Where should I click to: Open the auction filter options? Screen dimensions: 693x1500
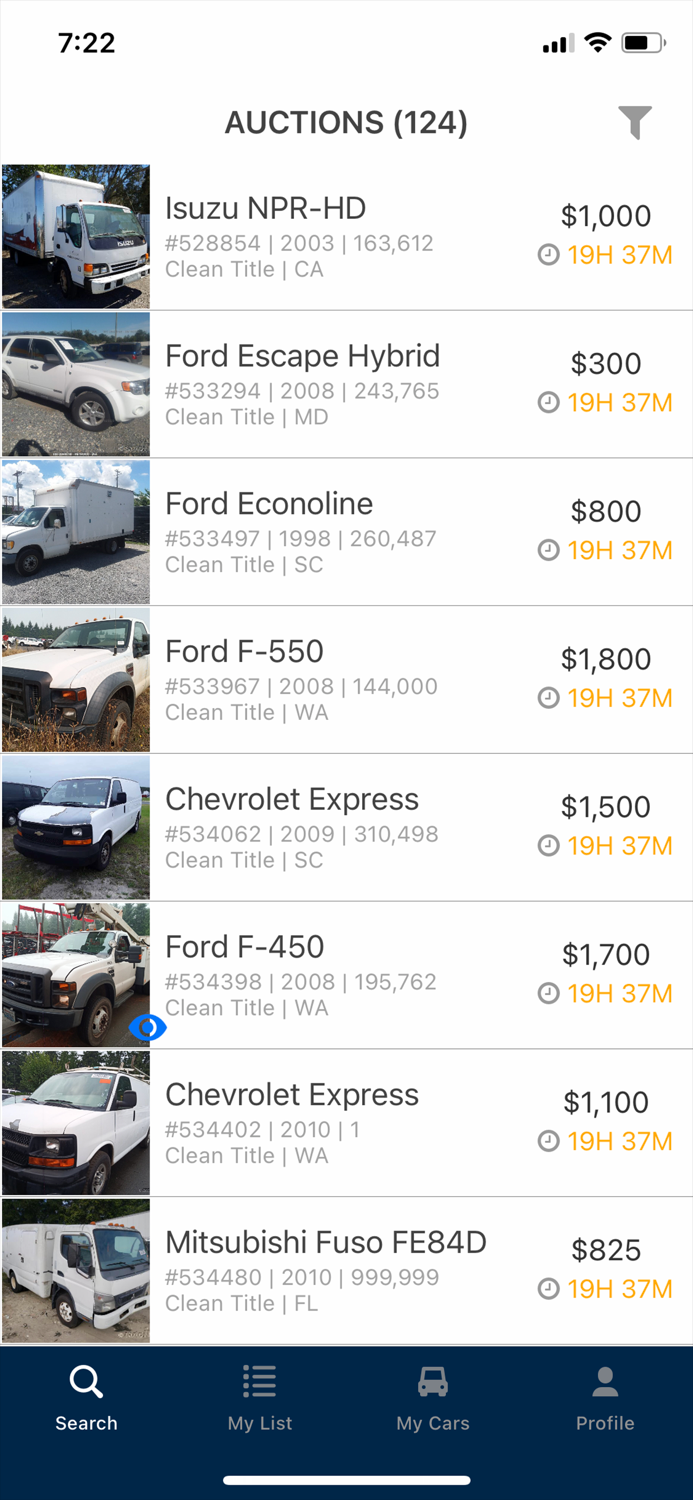[x=632, y=122]
